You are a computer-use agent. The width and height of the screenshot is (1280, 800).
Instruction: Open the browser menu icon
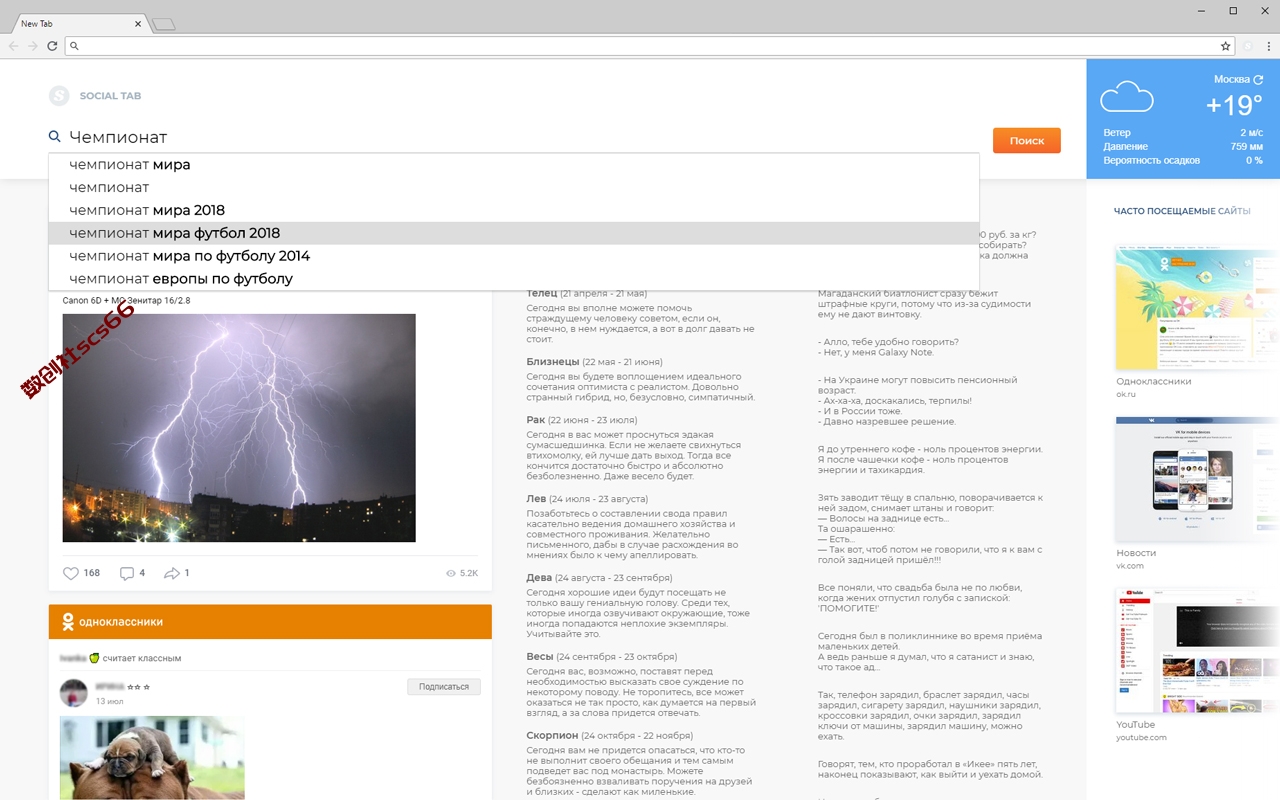1269,46
